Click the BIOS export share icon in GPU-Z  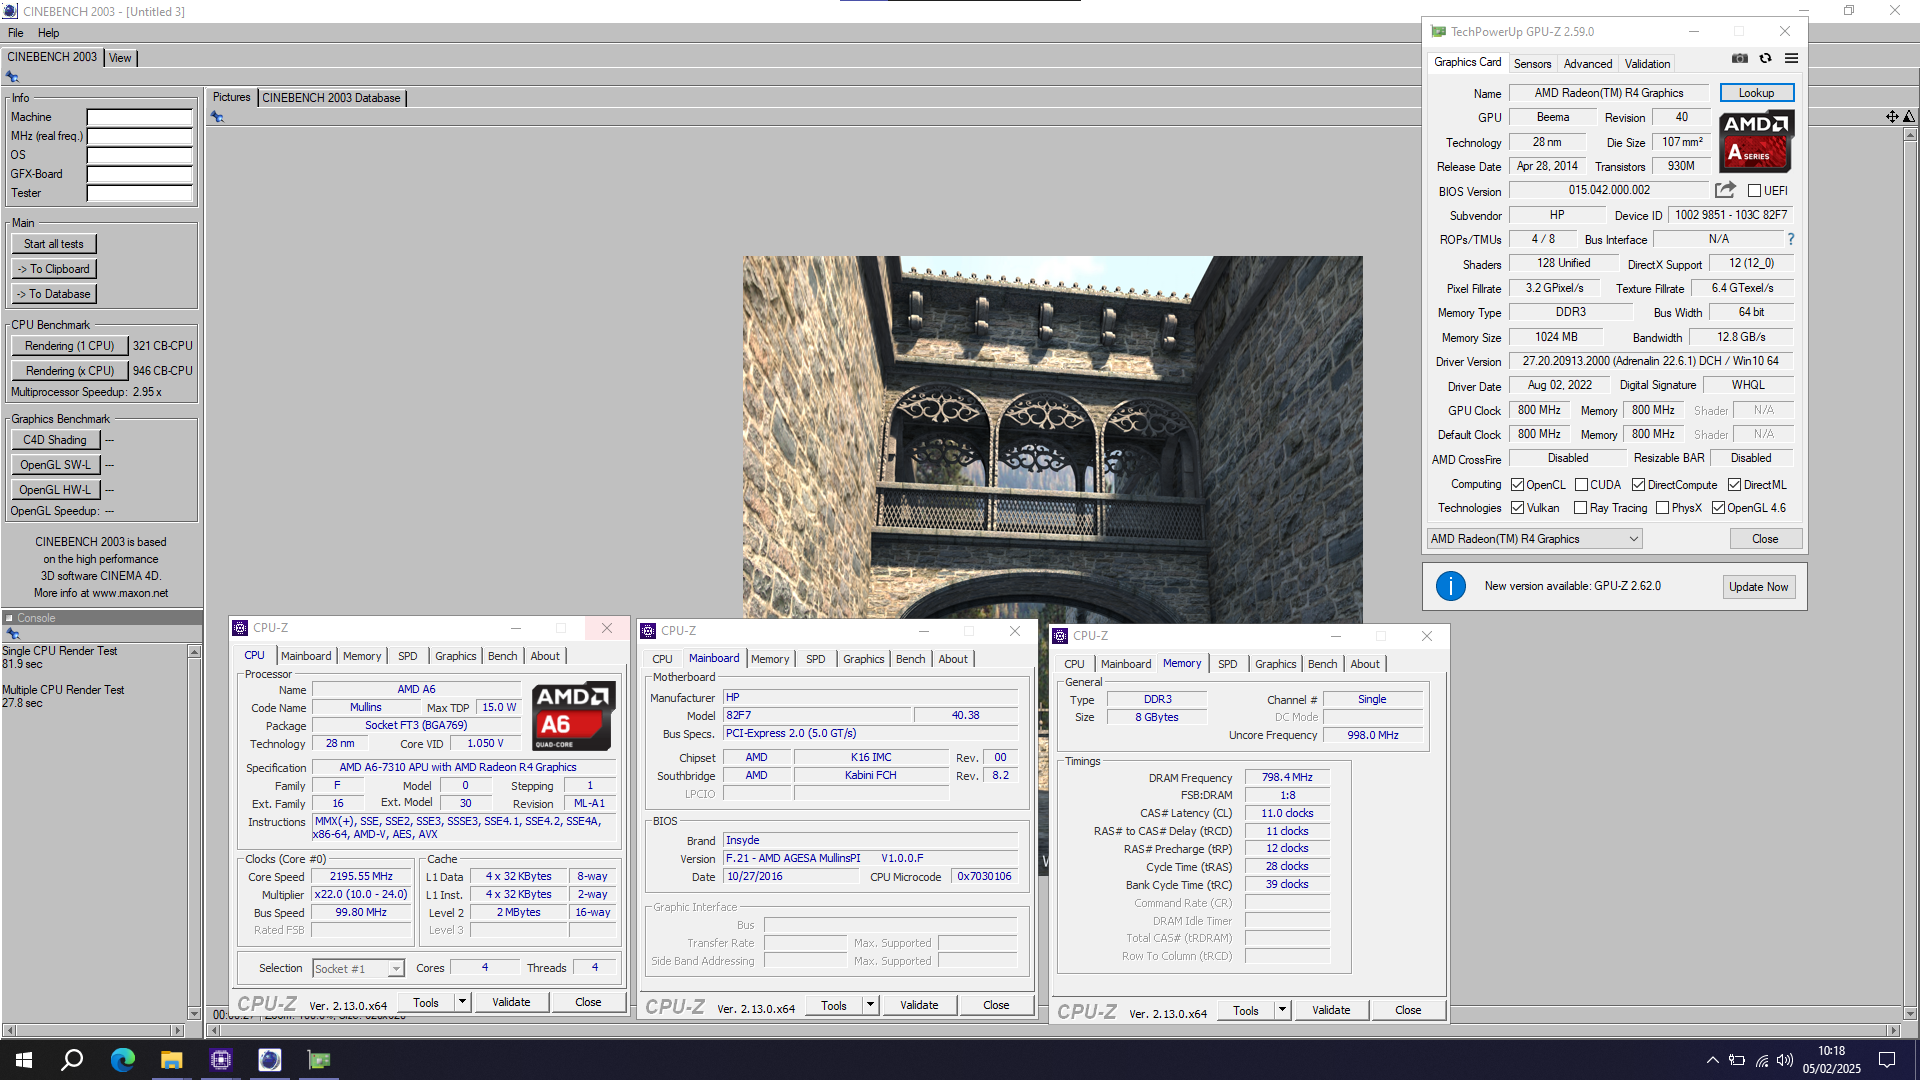1725,190
